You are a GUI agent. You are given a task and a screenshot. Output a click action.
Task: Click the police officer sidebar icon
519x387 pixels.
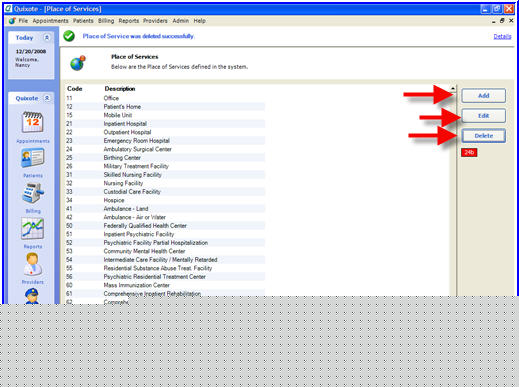click(32, 296)
